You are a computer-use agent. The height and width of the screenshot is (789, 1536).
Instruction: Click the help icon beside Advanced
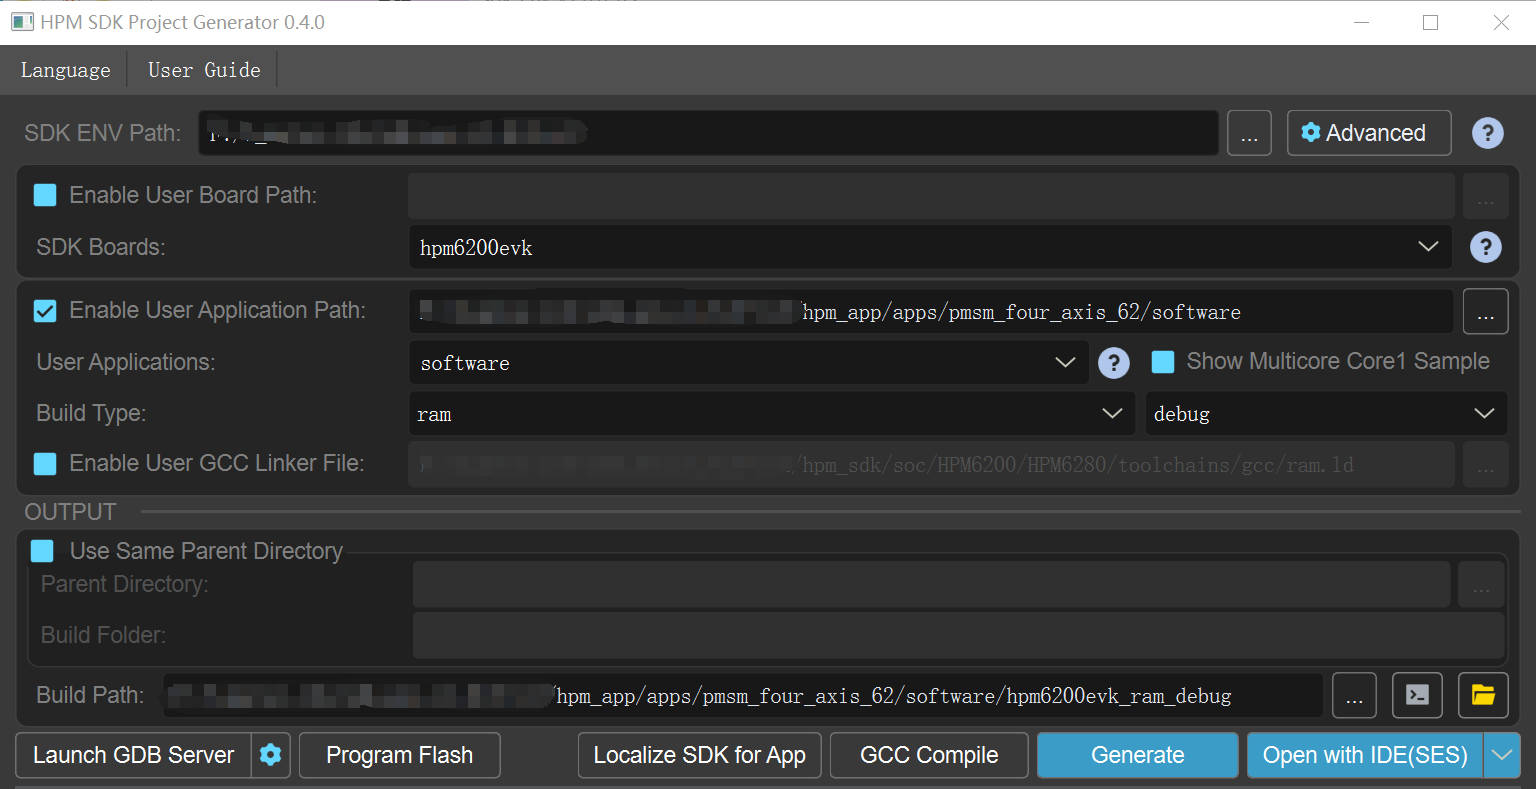(x=1487, y=133)
